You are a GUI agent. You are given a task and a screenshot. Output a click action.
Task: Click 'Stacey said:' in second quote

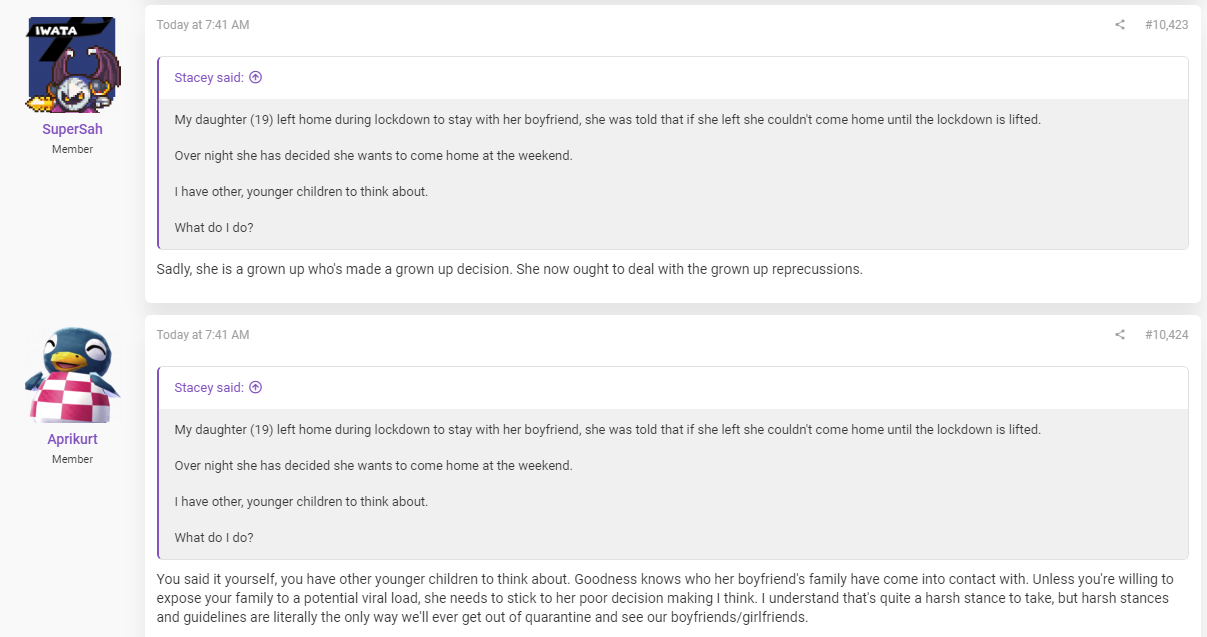(209, 387)
